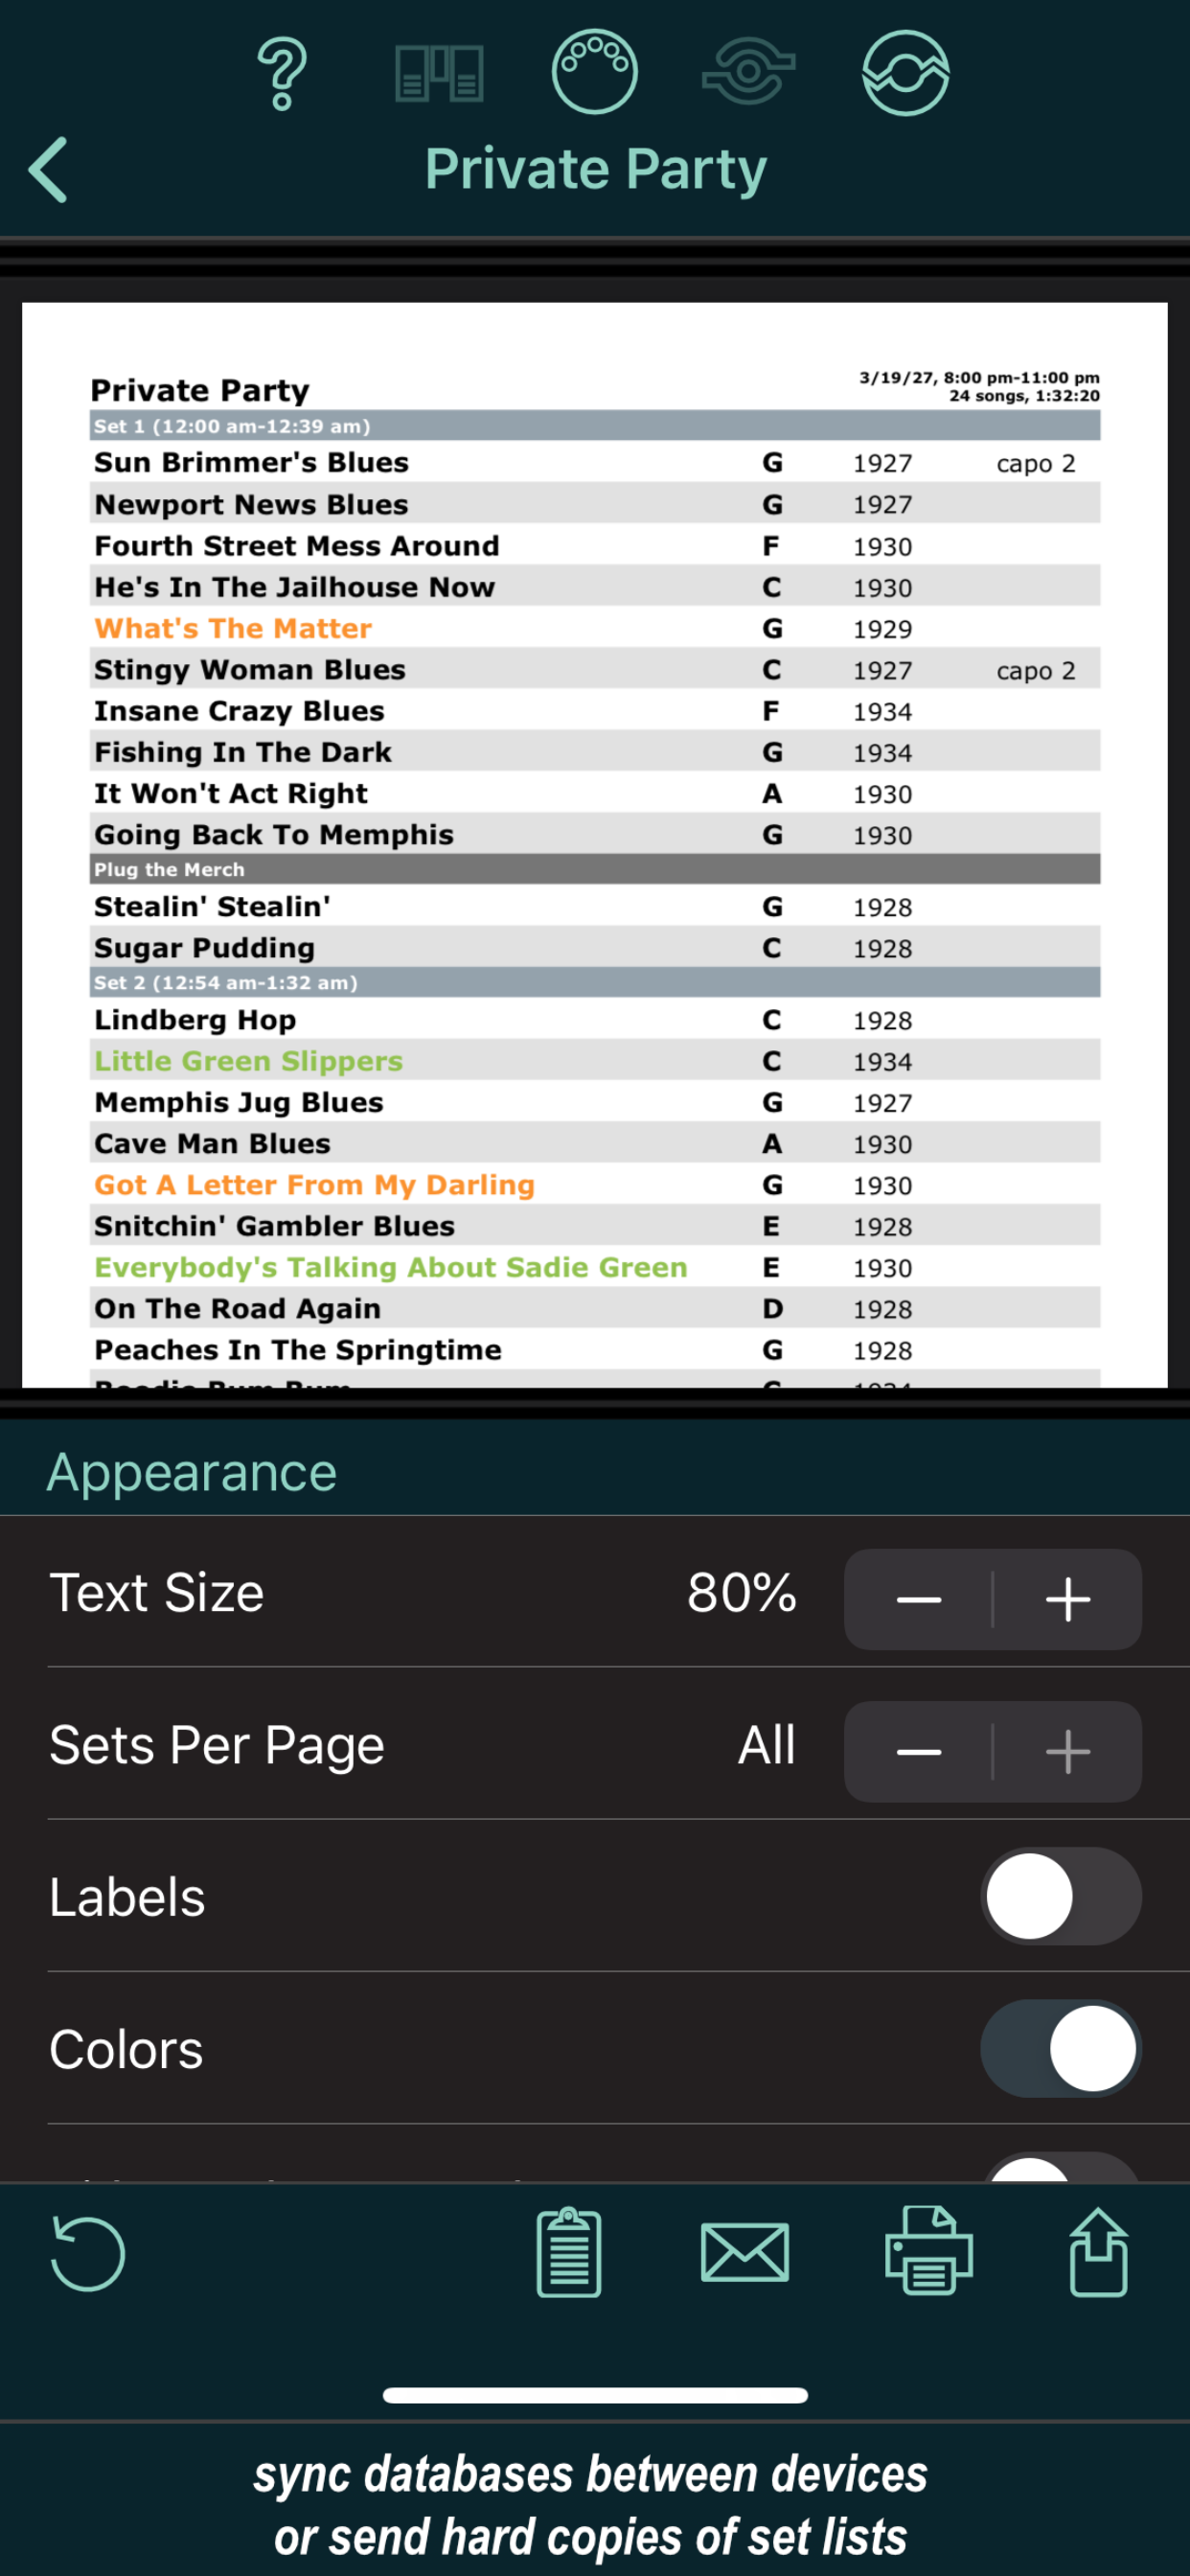
Task: Select the Appearance section header
Action: tap(192, 1472)
